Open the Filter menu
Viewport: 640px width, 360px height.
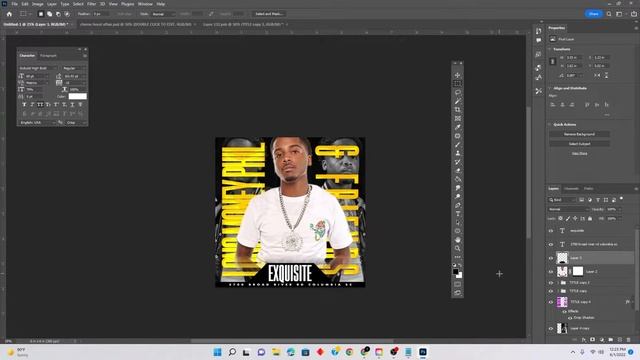pos(91,4)
